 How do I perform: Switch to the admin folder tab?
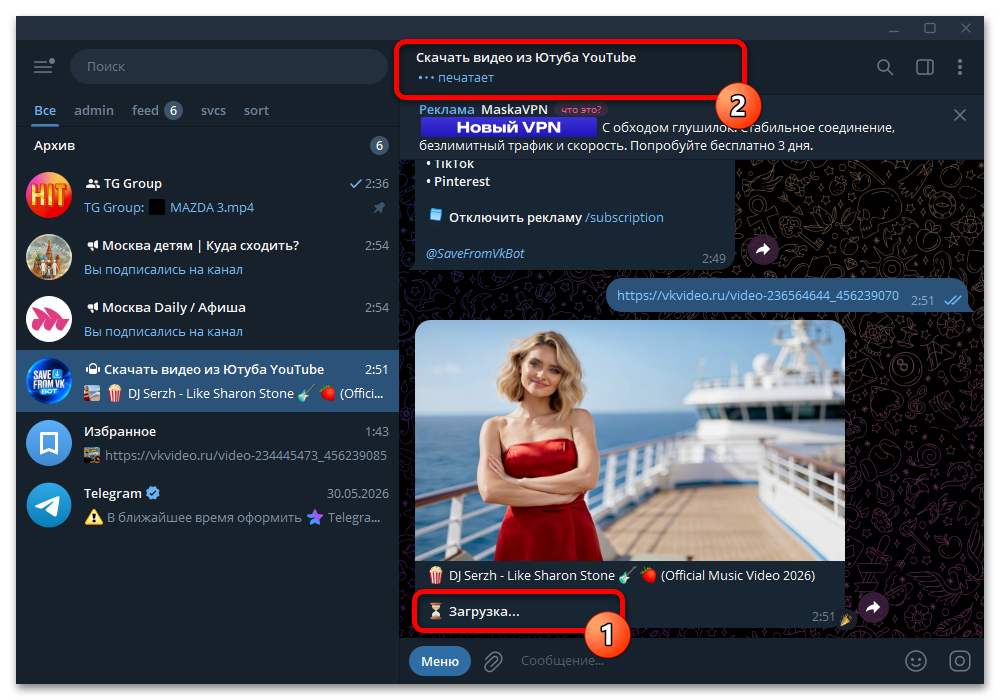point(94,110)
